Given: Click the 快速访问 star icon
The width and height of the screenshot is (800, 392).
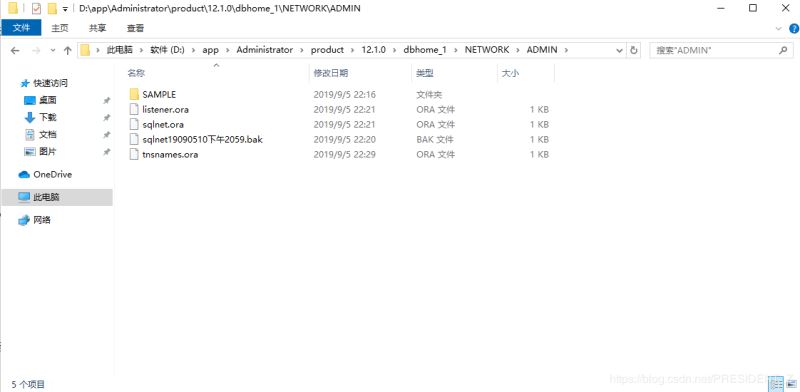Looking at the screenshot, I should tap(25, 83).
